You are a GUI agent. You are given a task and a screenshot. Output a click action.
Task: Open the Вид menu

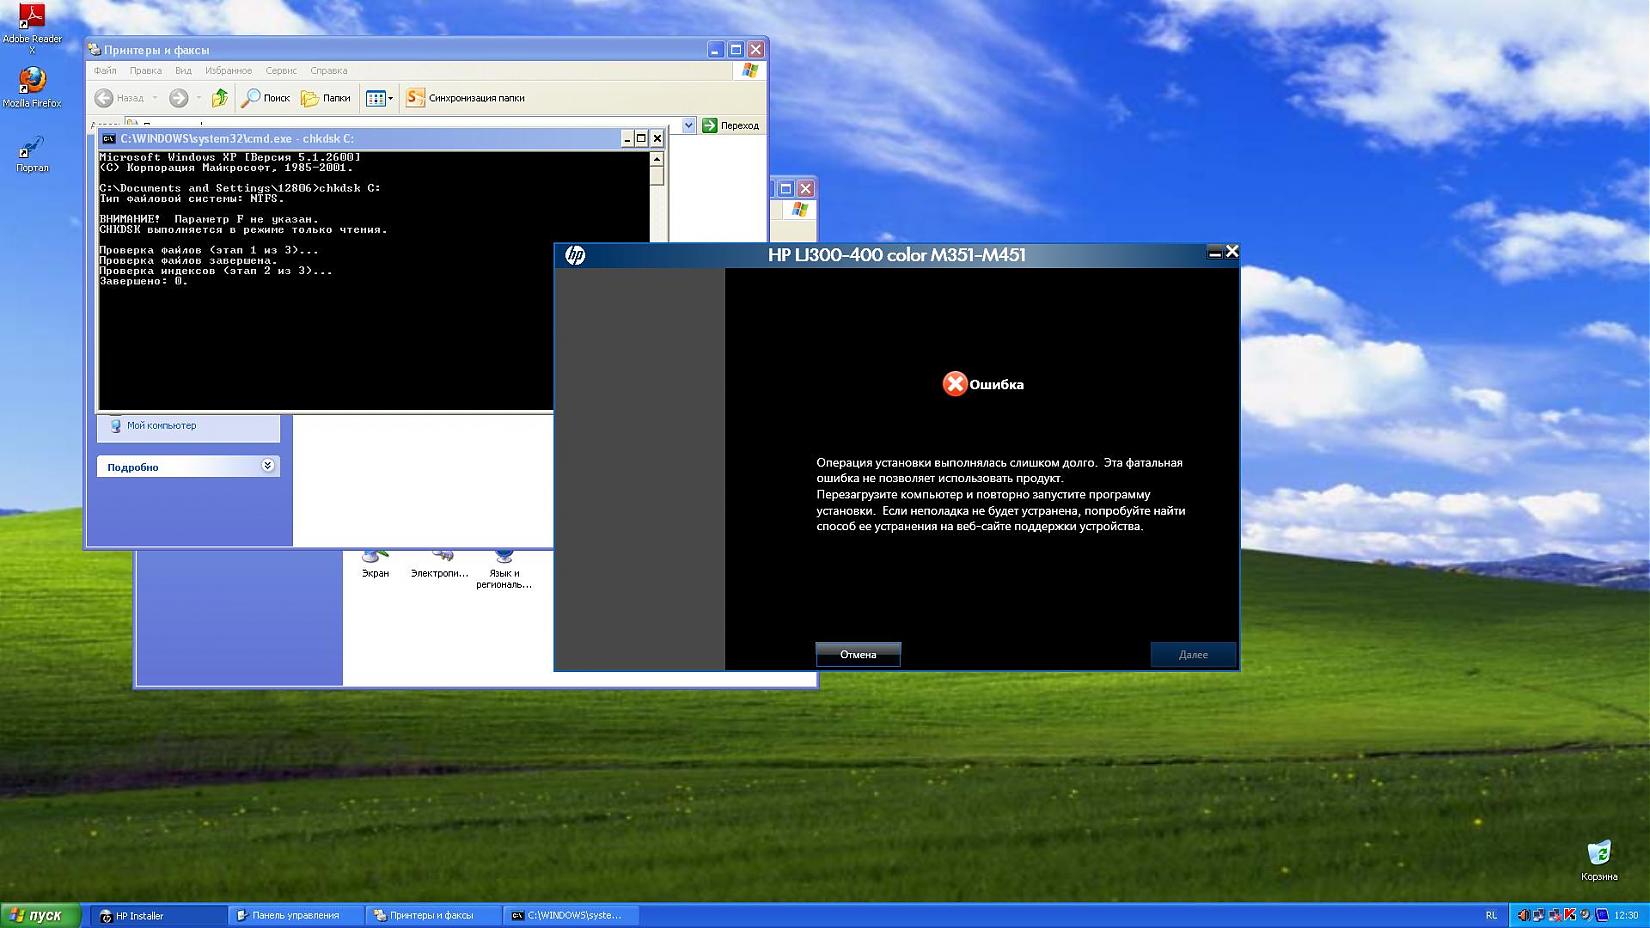click(x=183, y=71)
